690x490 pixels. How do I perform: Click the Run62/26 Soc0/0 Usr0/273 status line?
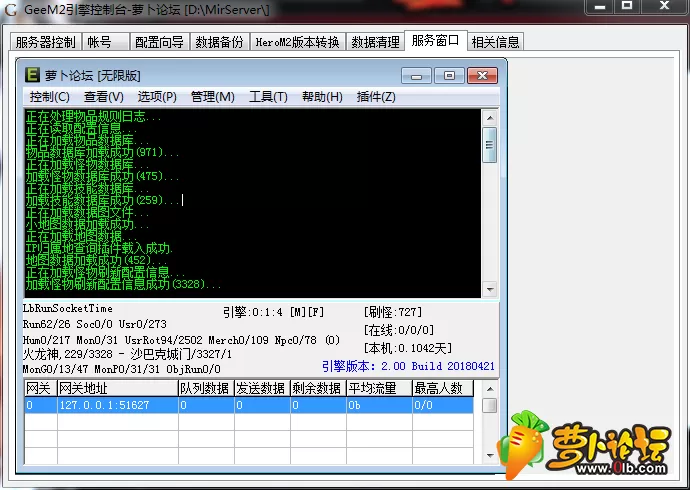(95, 324)
